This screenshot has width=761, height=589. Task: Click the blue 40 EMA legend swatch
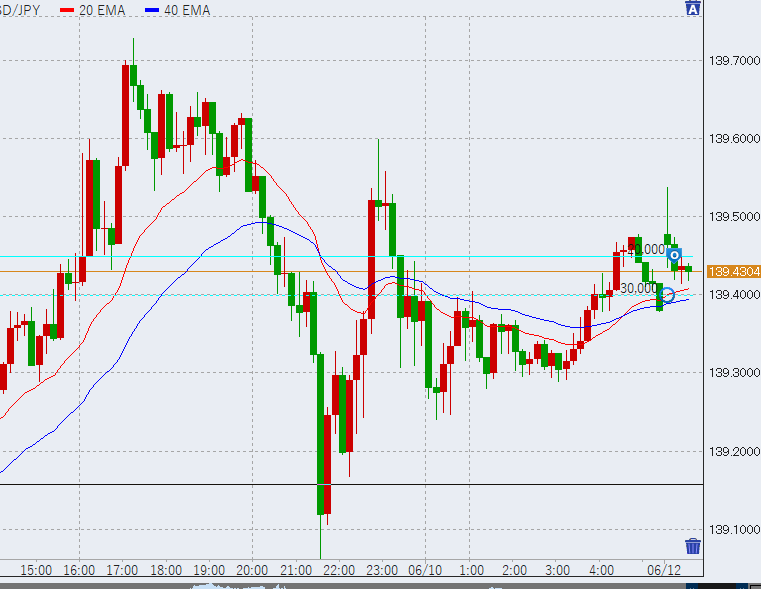coord(151,8)
